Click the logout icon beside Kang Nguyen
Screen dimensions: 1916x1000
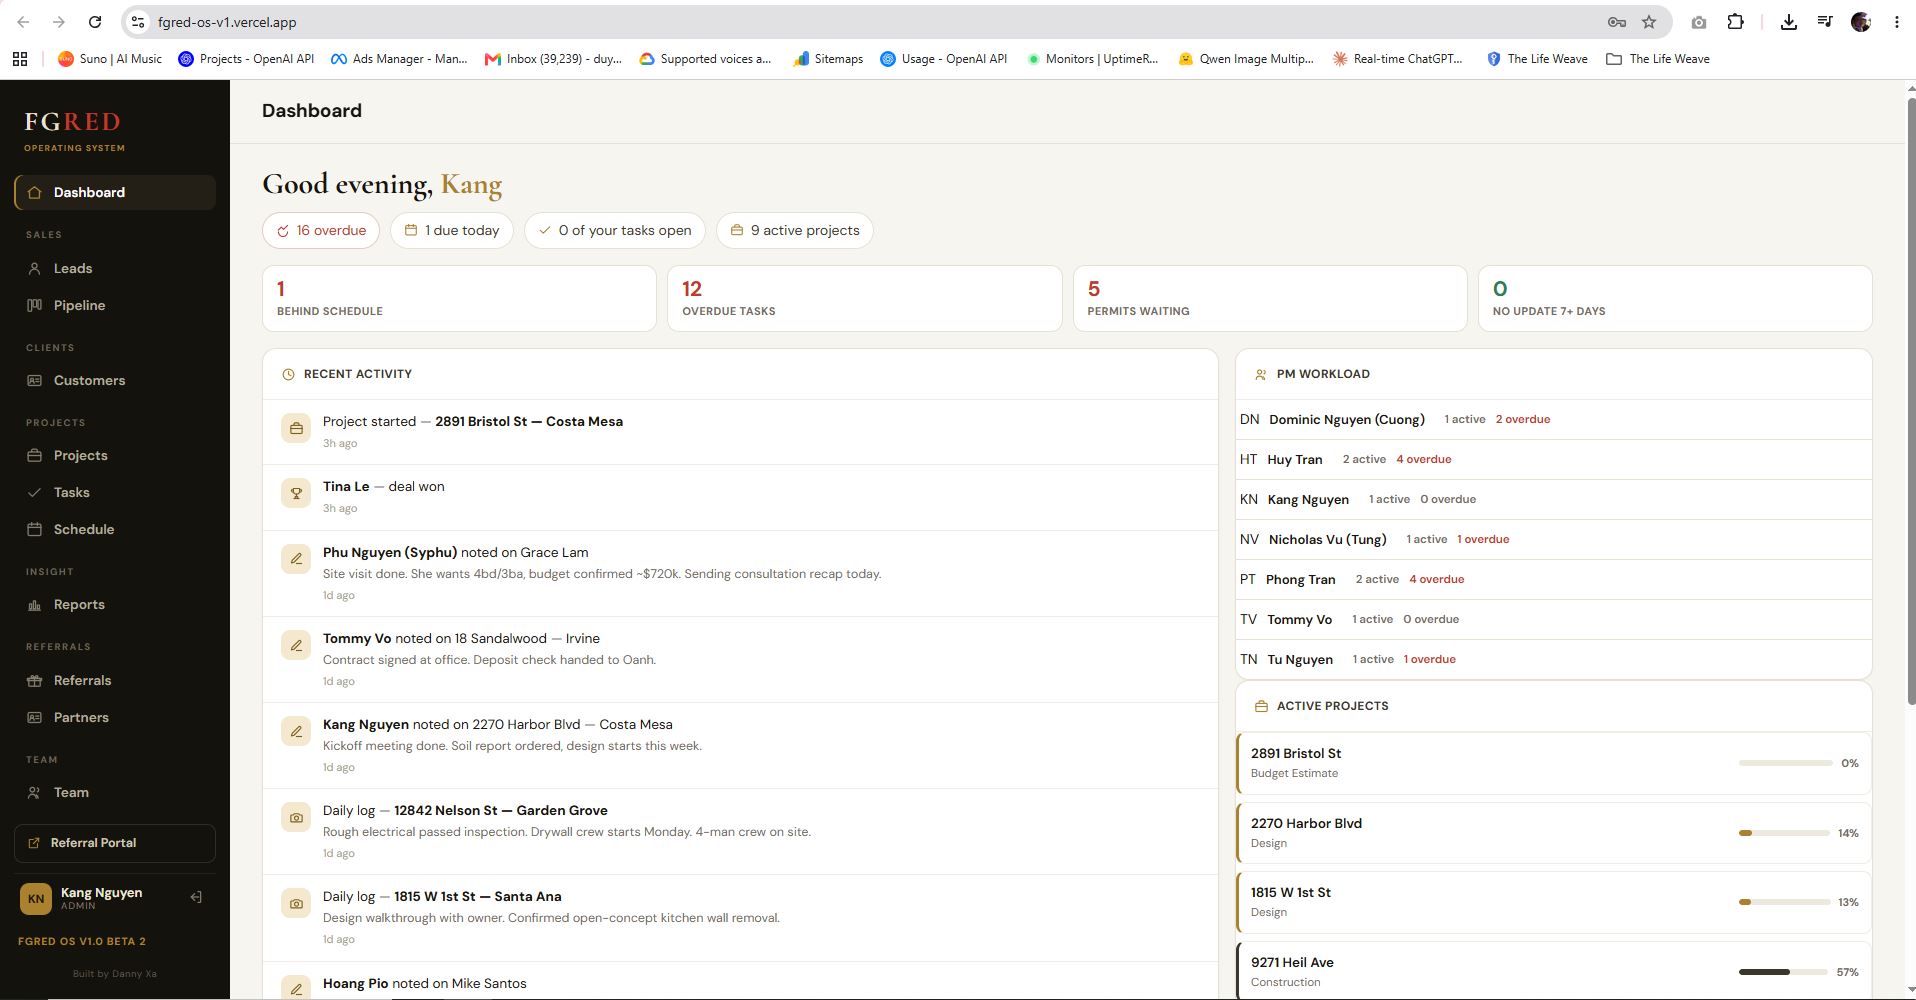click(x=196, y=897)
